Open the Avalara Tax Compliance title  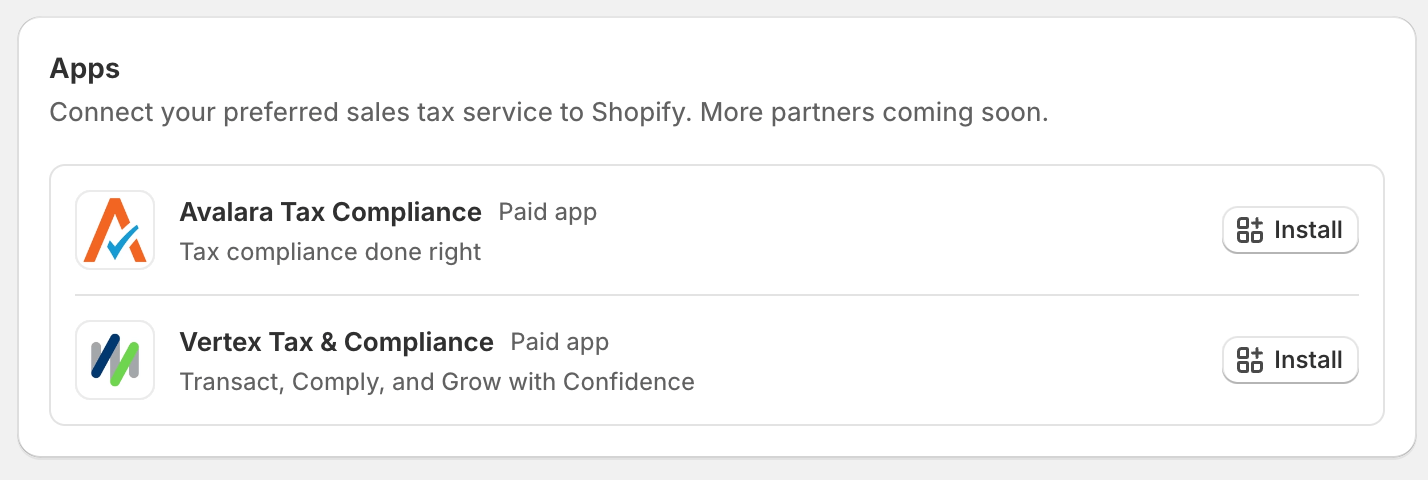click(330, 212)
